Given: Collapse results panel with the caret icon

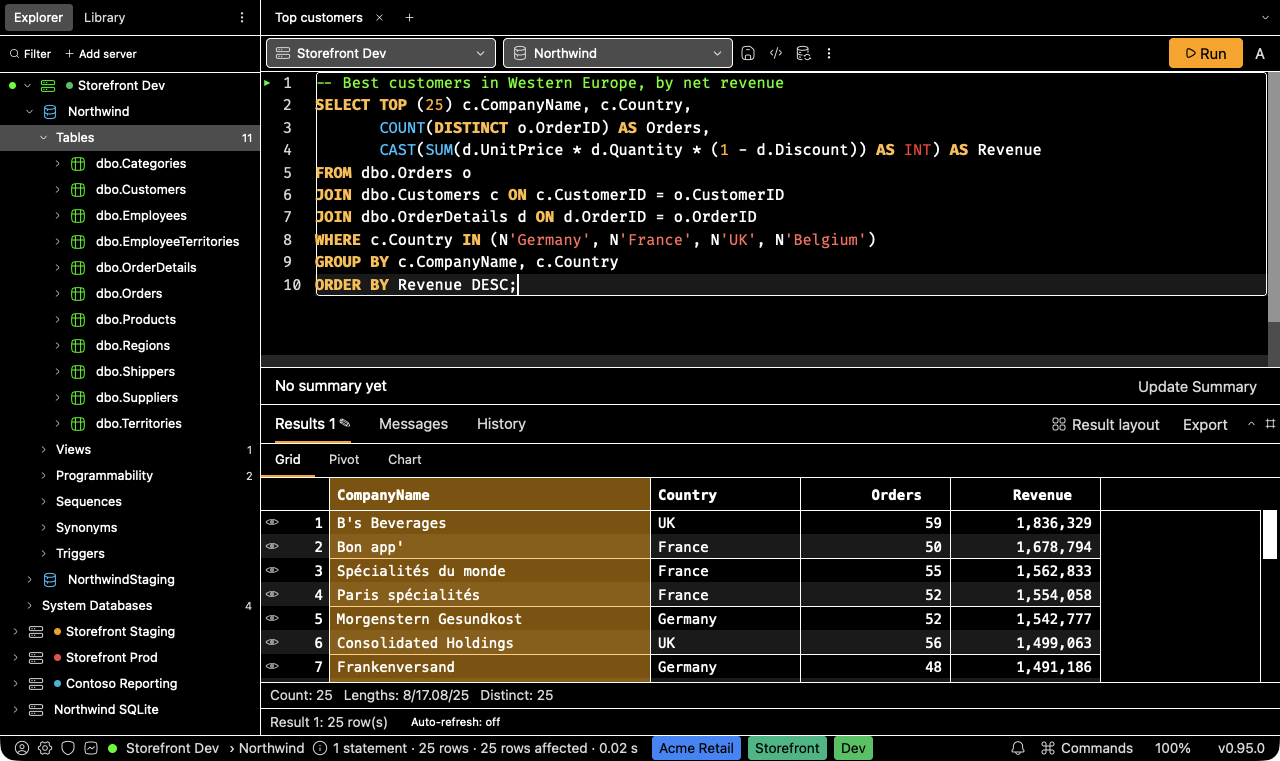Looking at the screenshot, I should (1251, 424).
